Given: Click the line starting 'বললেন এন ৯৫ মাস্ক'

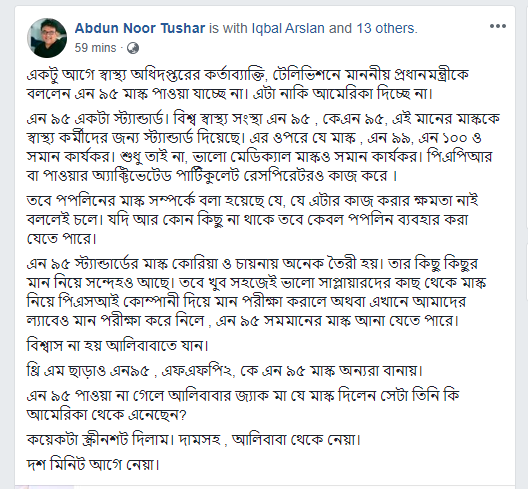Looking at the screenshot, I should [x=229, y=93].
